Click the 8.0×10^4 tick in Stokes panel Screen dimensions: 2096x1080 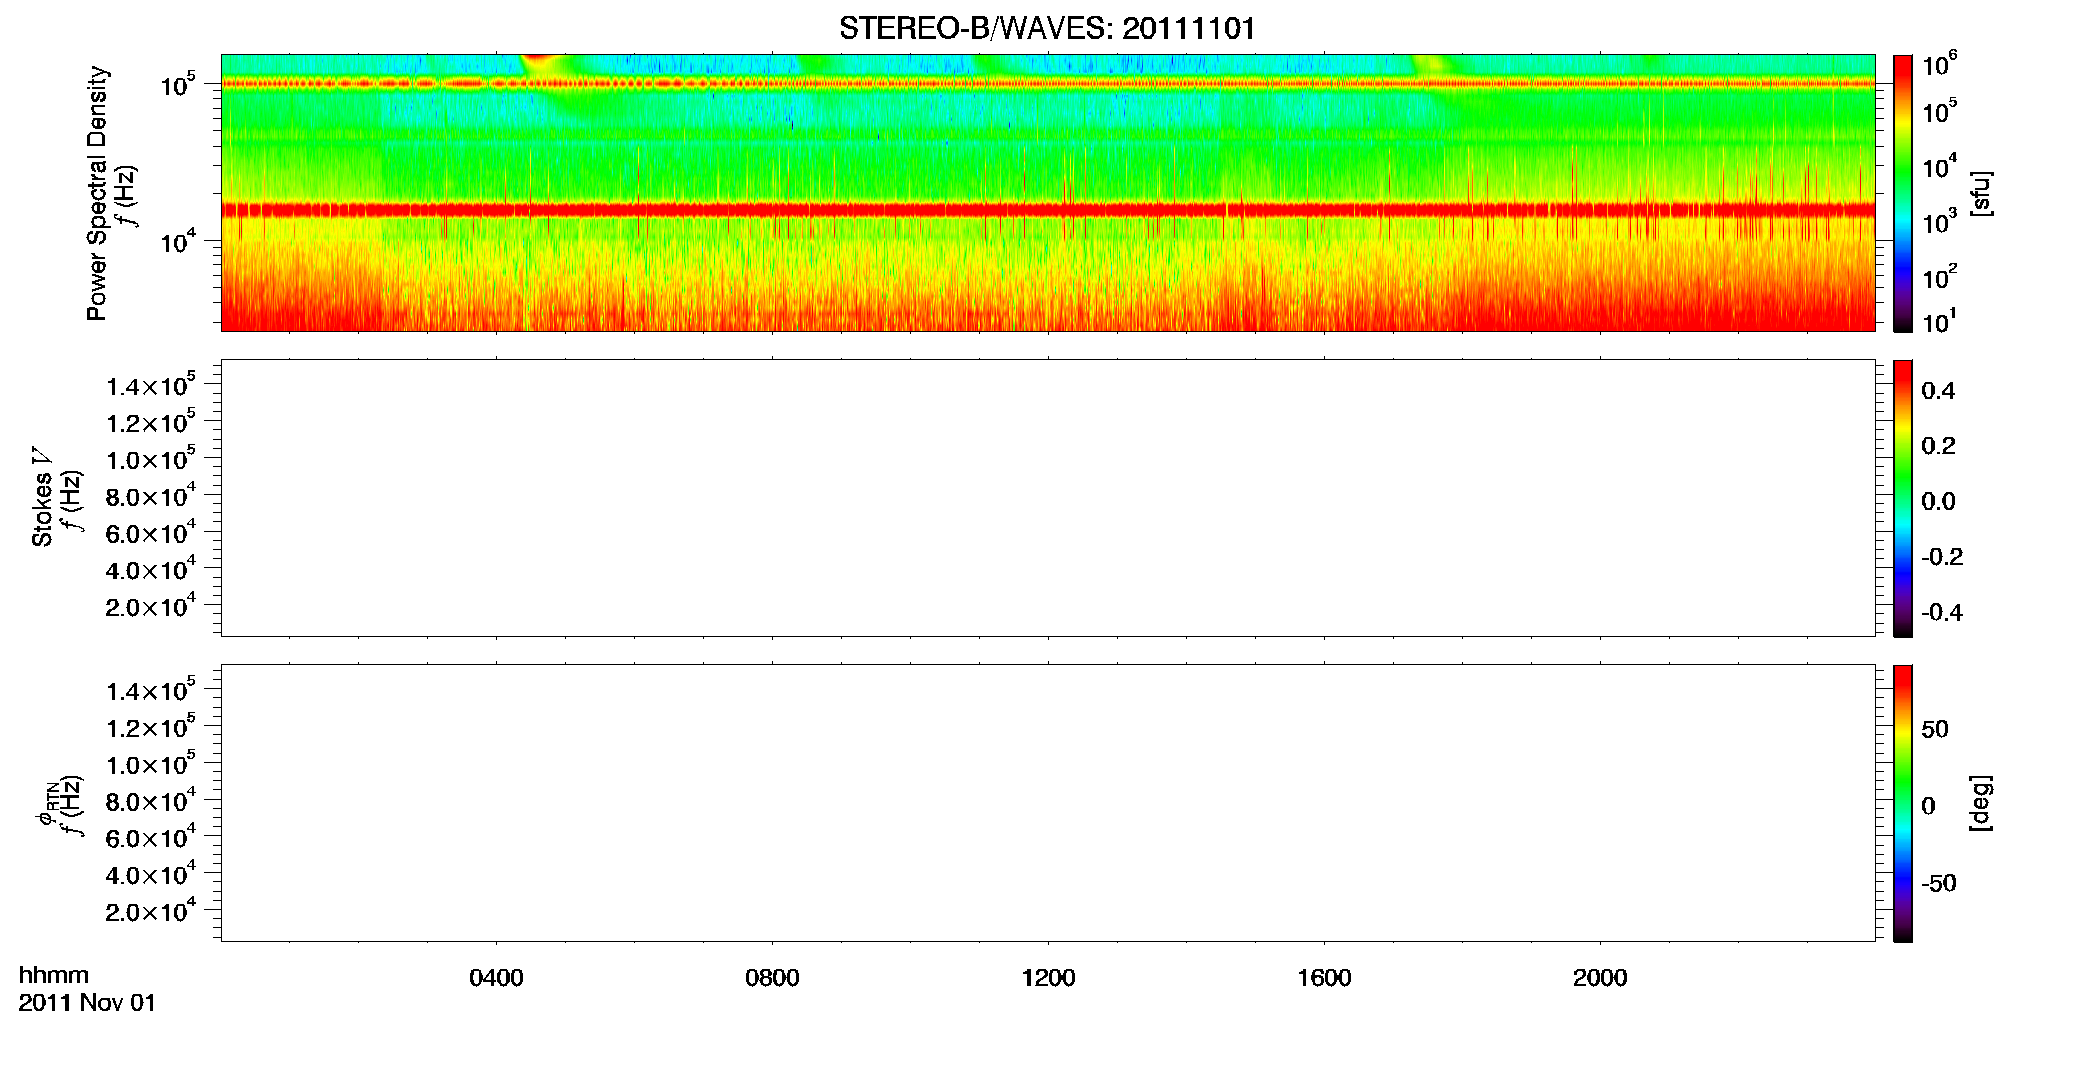pyautogui.click(x=150, y=497)
